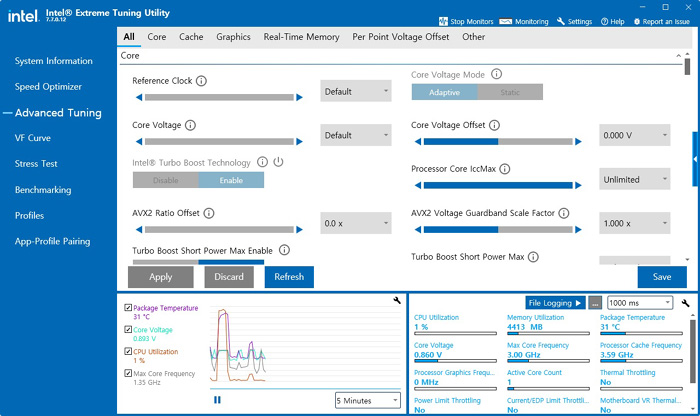The image size is (700, 416).
Task: Click the info icon beside Reference Clock
Action: click(202, 81)
